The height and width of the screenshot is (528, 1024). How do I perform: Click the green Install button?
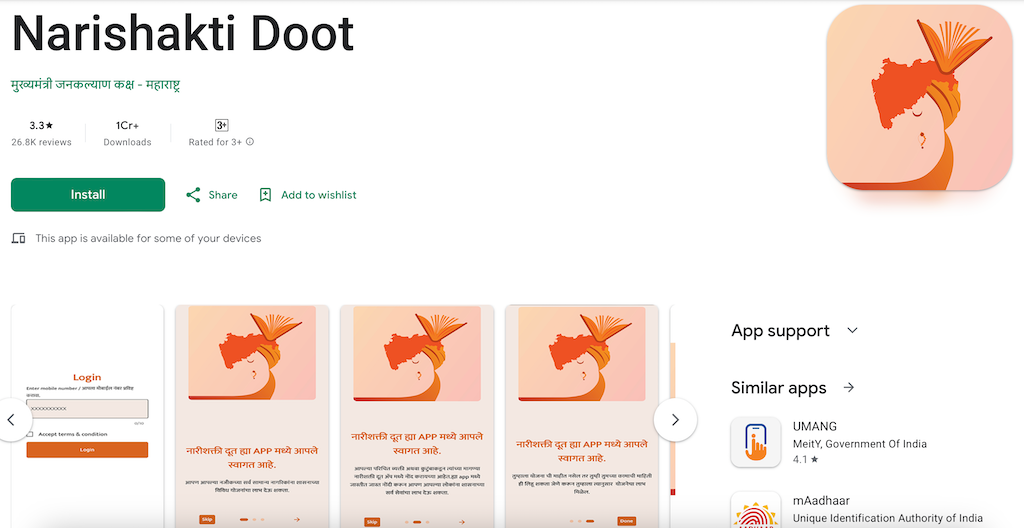coord(88,195)
